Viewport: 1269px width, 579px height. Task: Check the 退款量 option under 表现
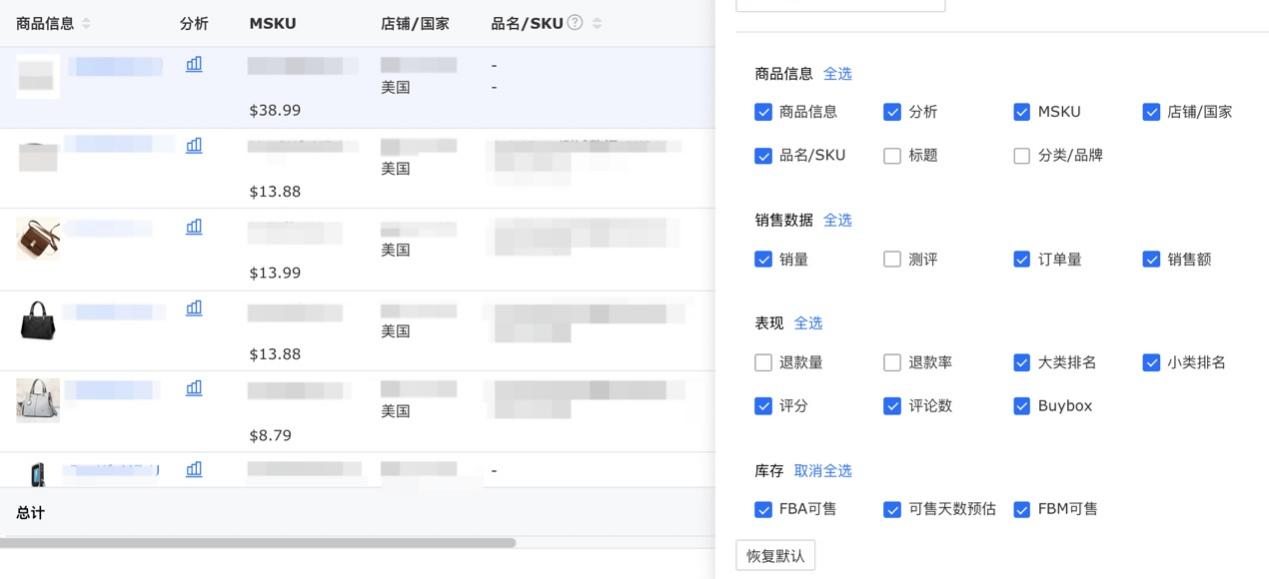tap(763, 362)
